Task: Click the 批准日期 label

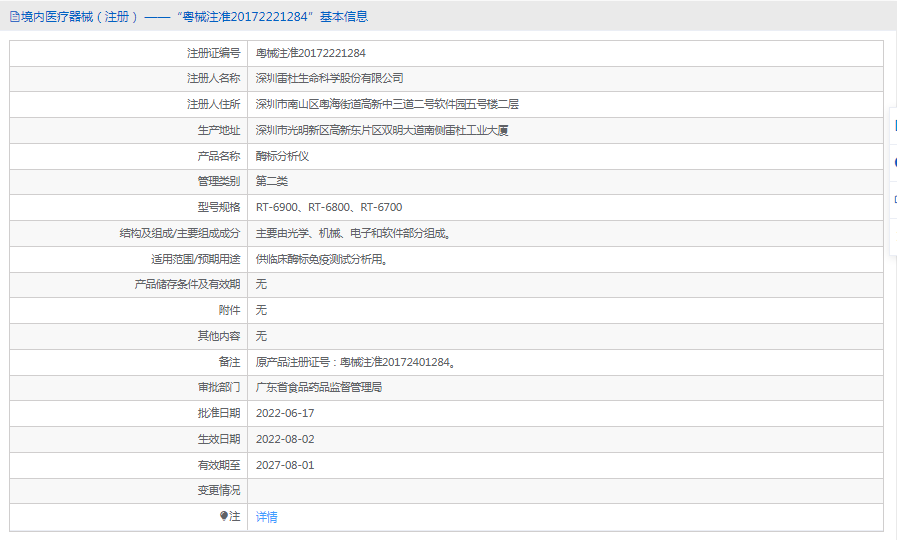Action: [x=219, y=413]
